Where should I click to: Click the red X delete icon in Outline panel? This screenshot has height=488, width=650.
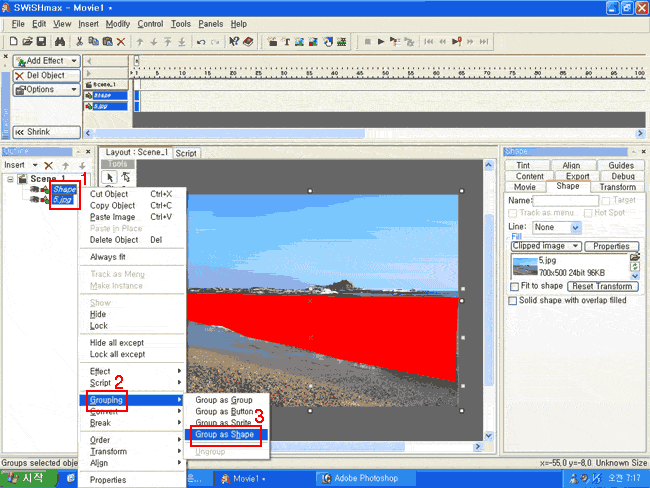[x=49, y=165]
